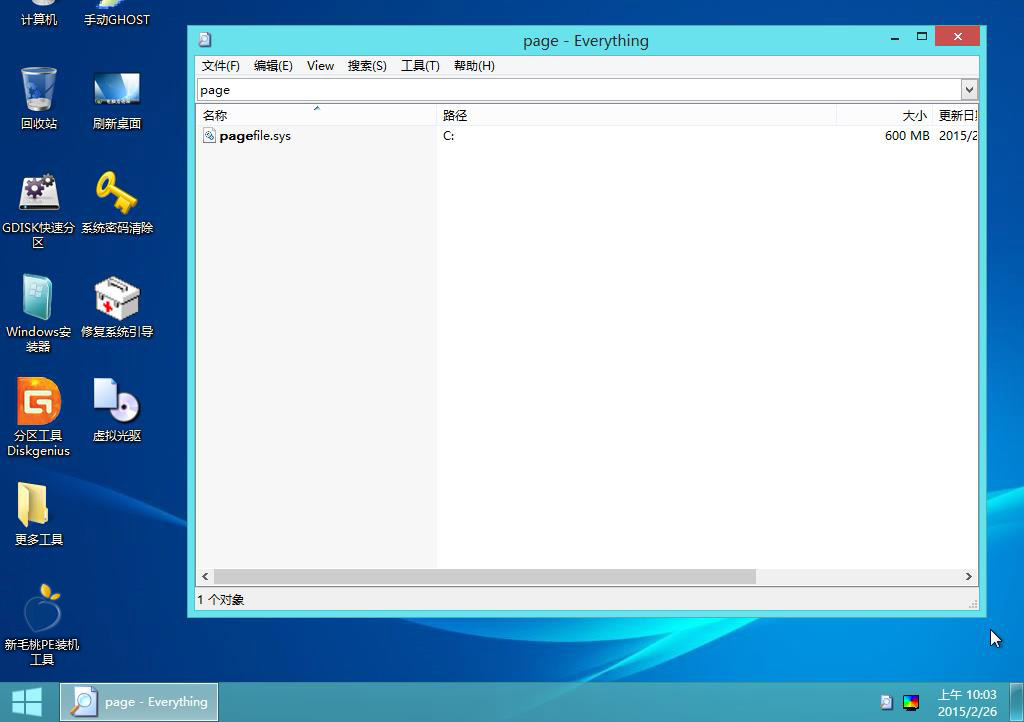Sort by the 路径 column header
This screenshot has height=722, width=1024.
click(636, 116)
